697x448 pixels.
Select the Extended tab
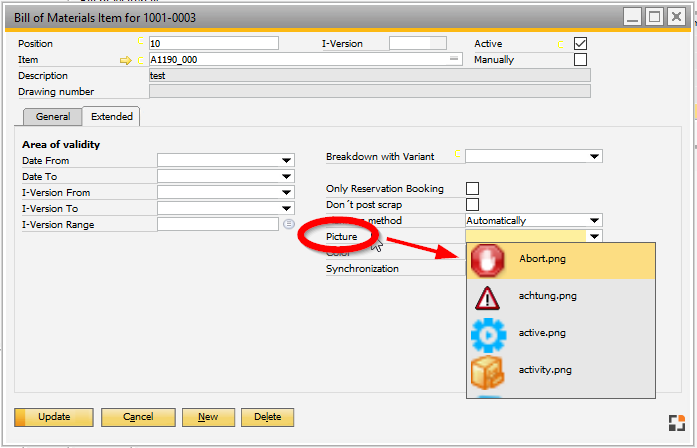coord(112,117)
